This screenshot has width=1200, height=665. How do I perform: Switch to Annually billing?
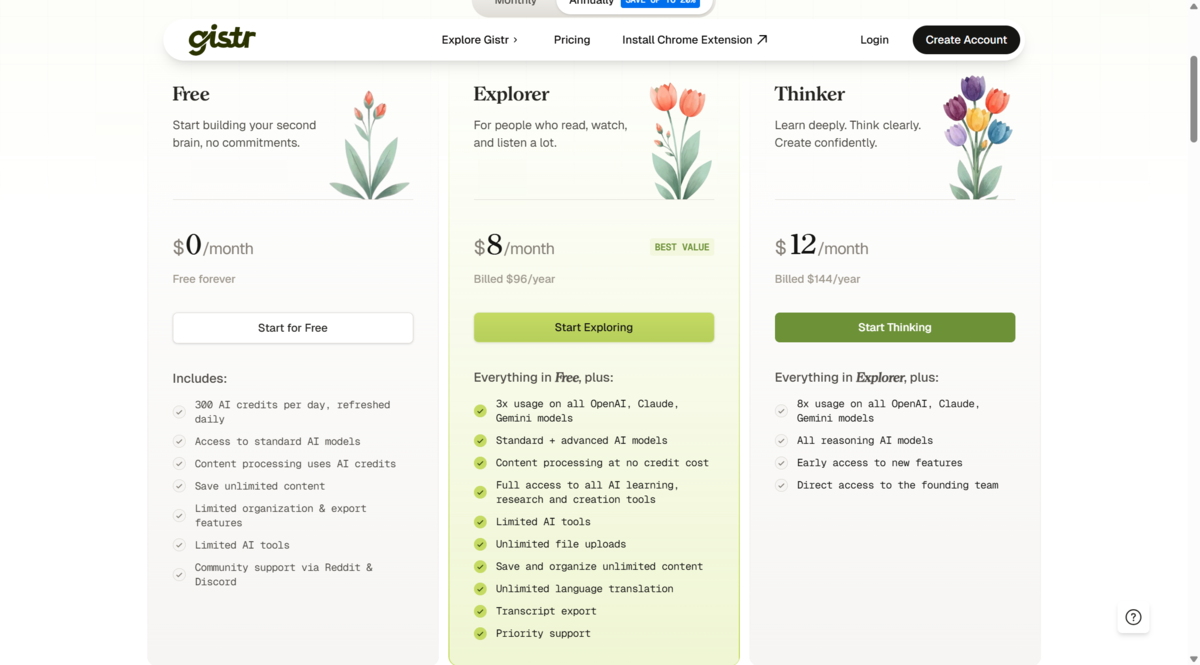pyautogui.click(x=633, y=4)
